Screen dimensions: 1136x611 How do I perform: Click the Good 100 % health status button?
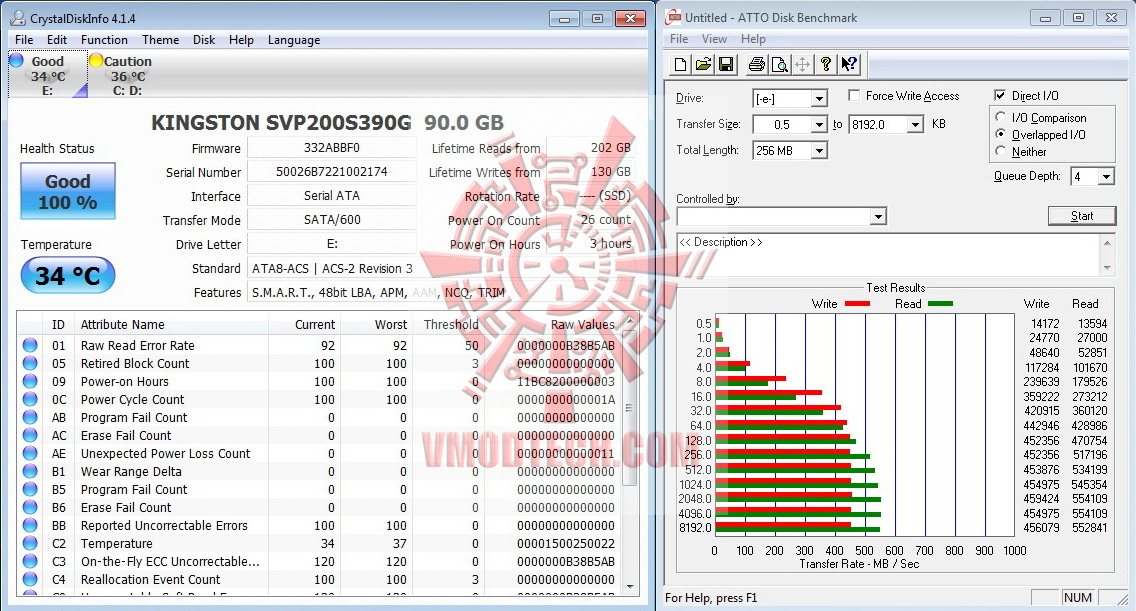point(67,191)
